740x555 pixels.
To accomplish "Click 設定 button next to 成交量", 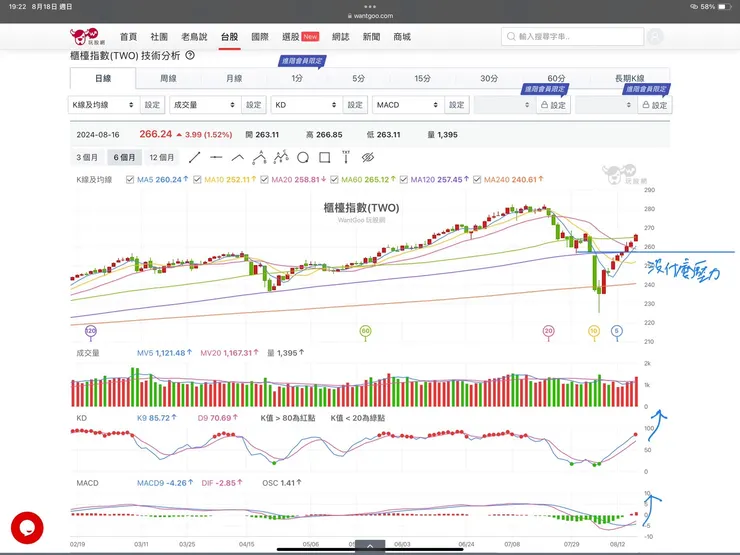I will pos(253,105).
